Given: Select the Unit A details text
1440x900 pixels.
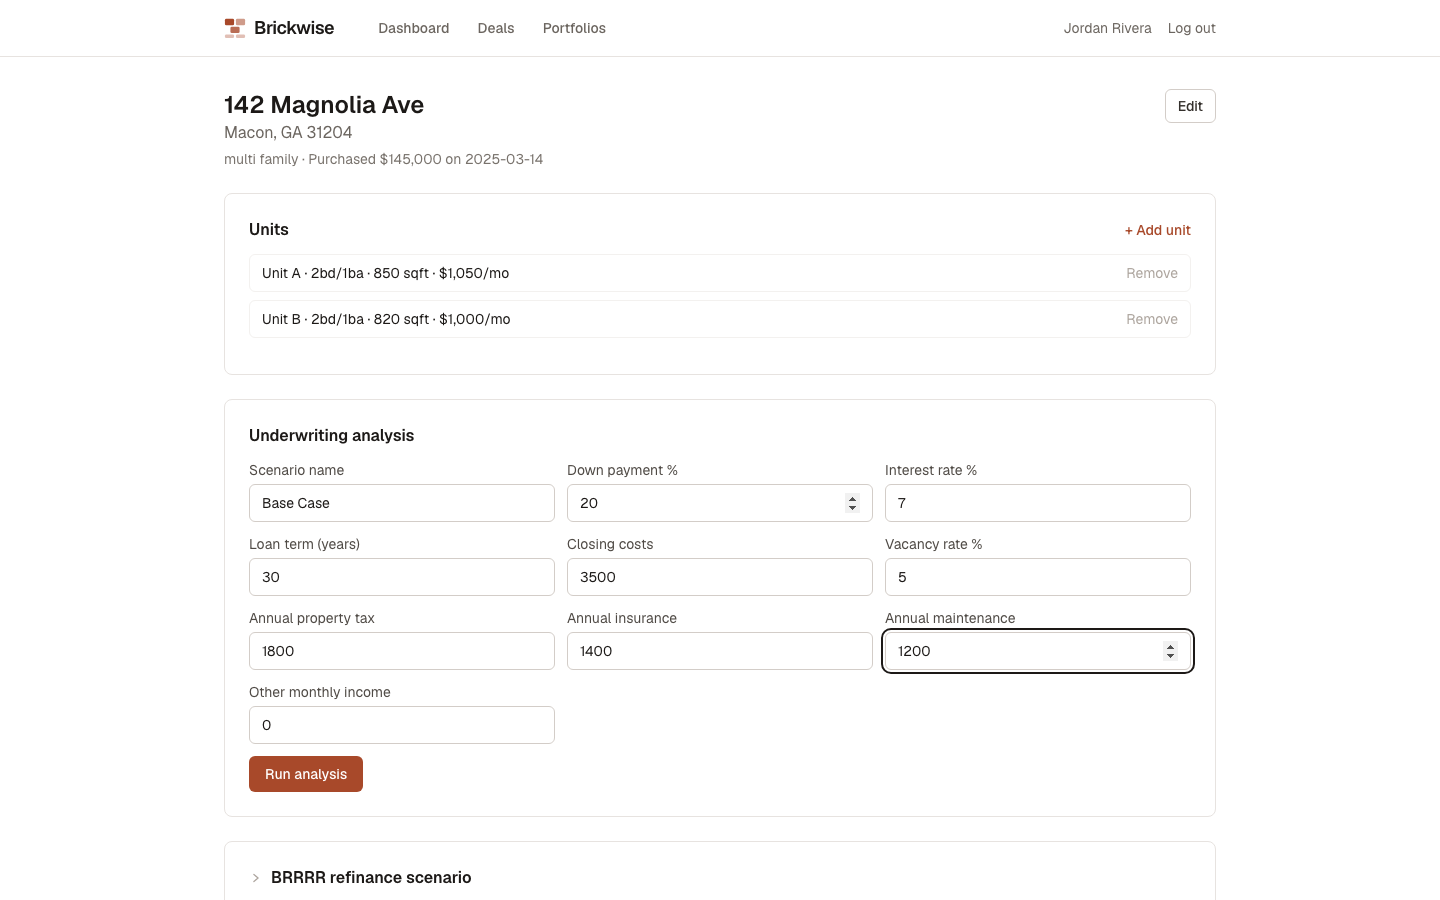Looking at the screenshot, I should point(386,273).
